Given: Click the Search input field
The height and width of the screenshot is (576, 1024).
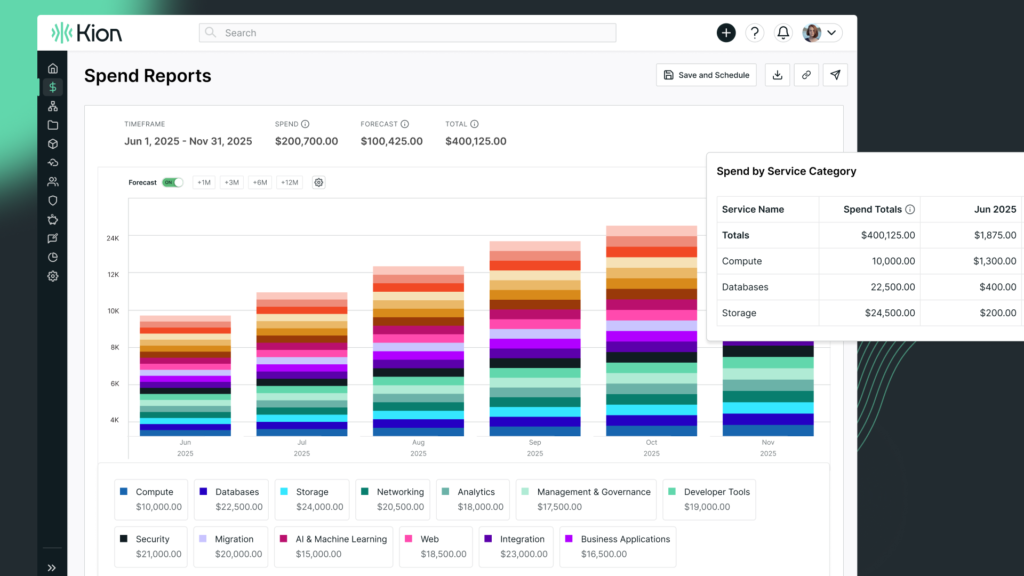Looking at the screenshot, I should click(x=408, y=33).
